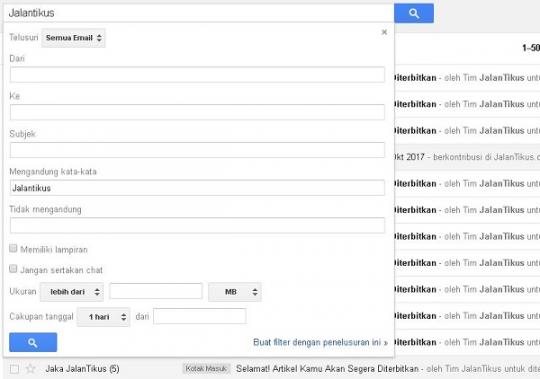
Task: Click the Mengandung kata-kata field with Jalantikus
Action: click(x=197, y=188)
